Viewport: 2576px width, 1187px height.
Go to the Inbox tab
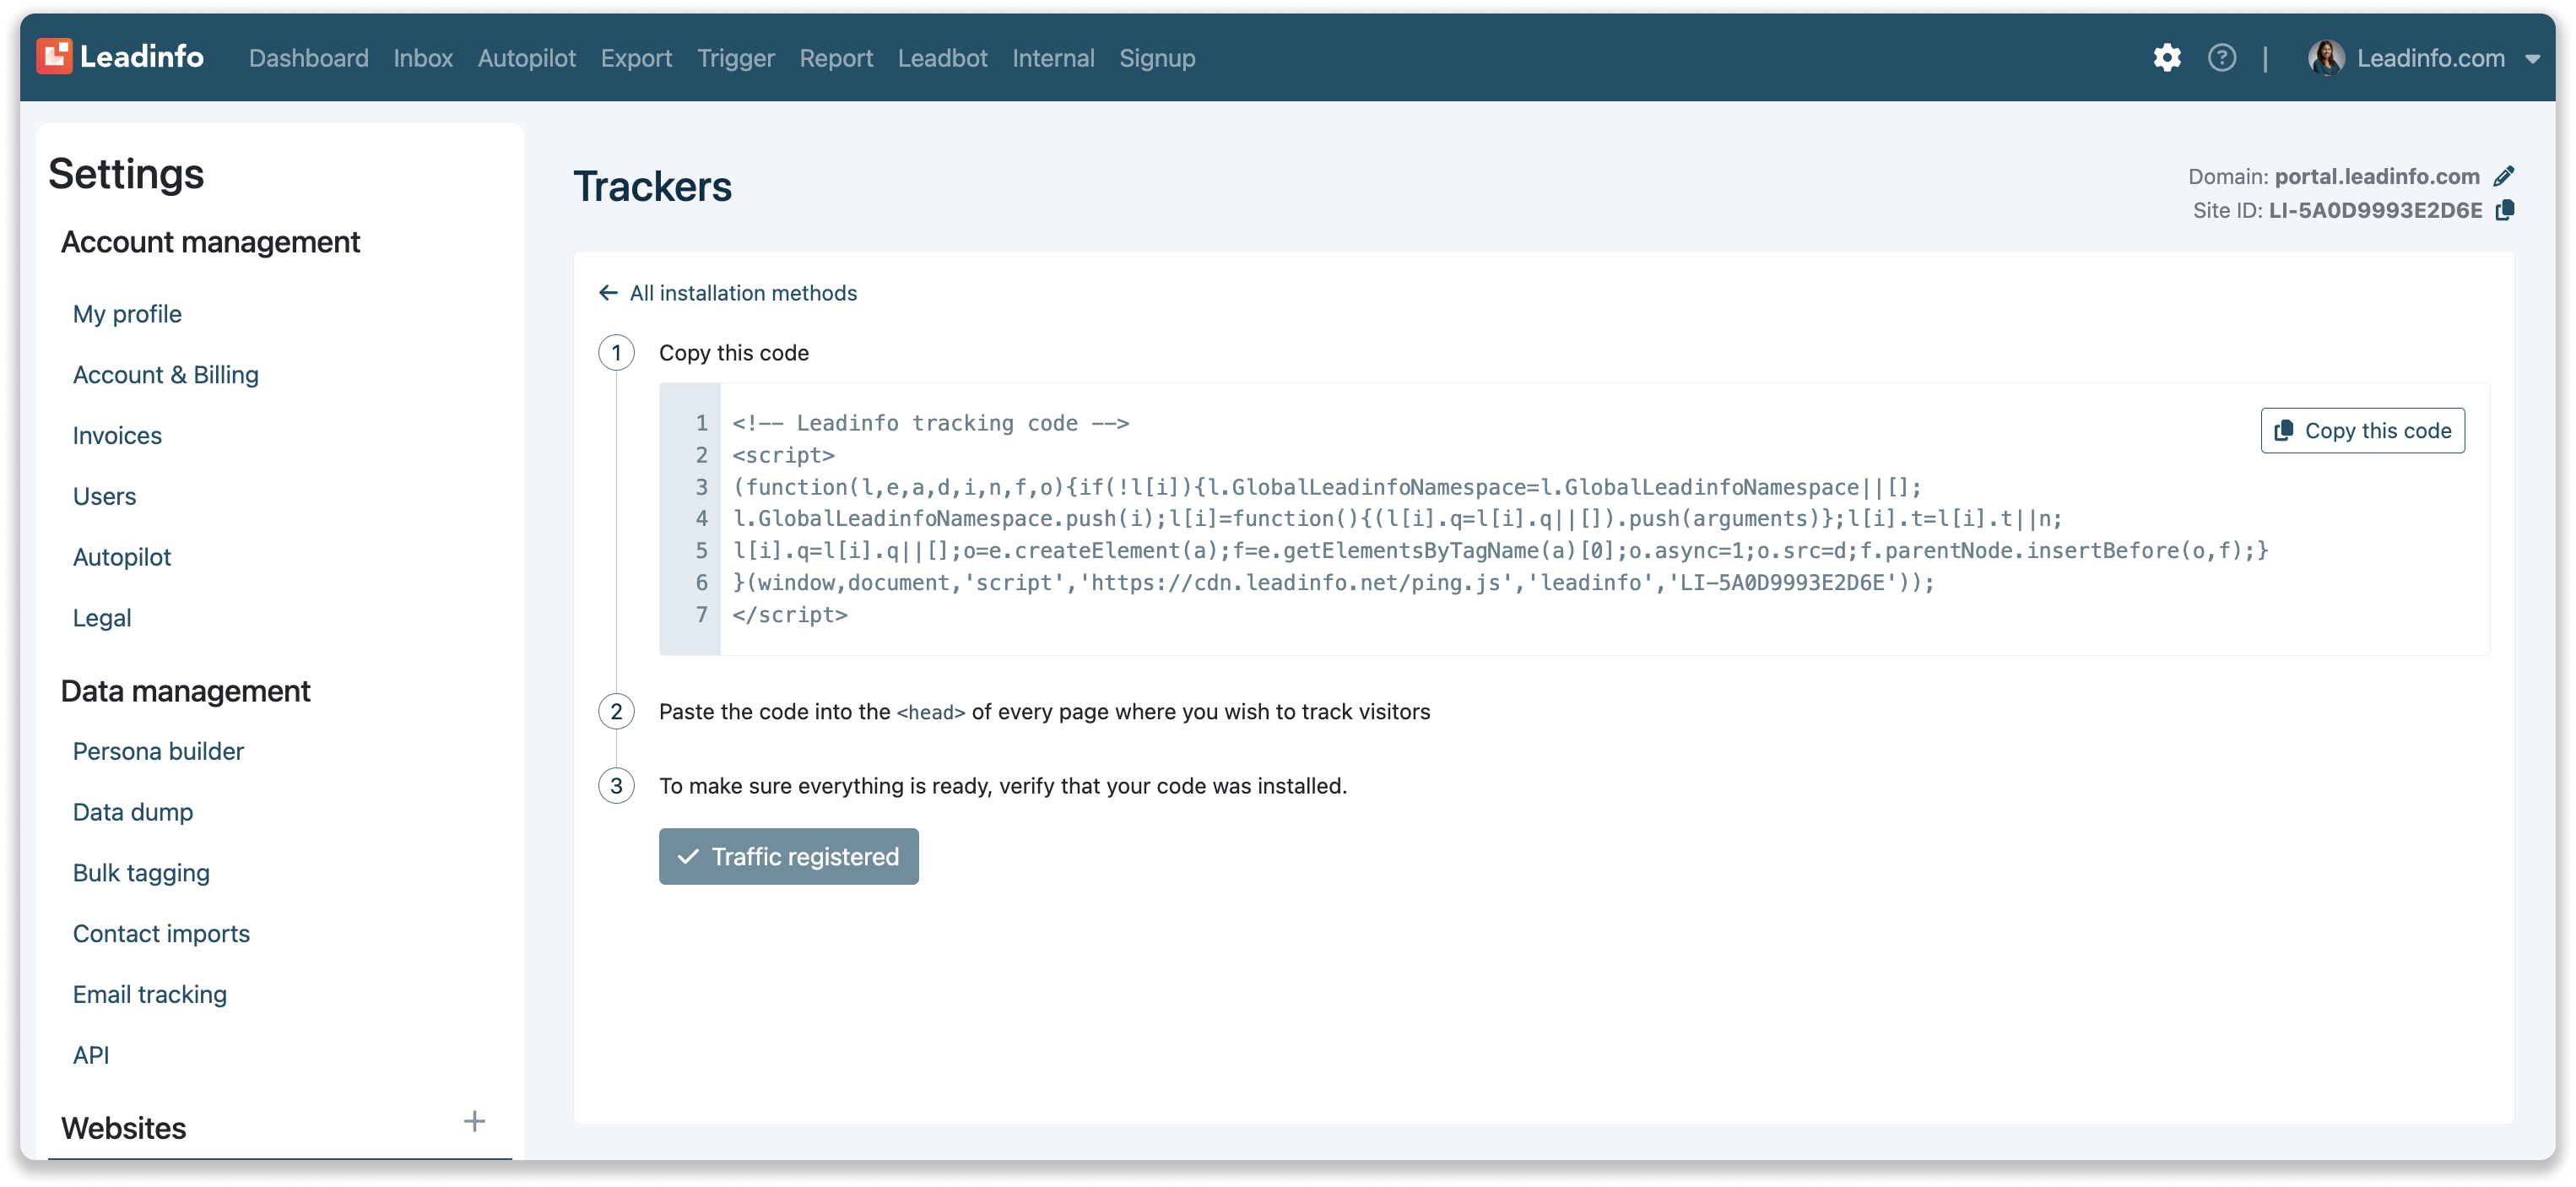tap(422, 59)
